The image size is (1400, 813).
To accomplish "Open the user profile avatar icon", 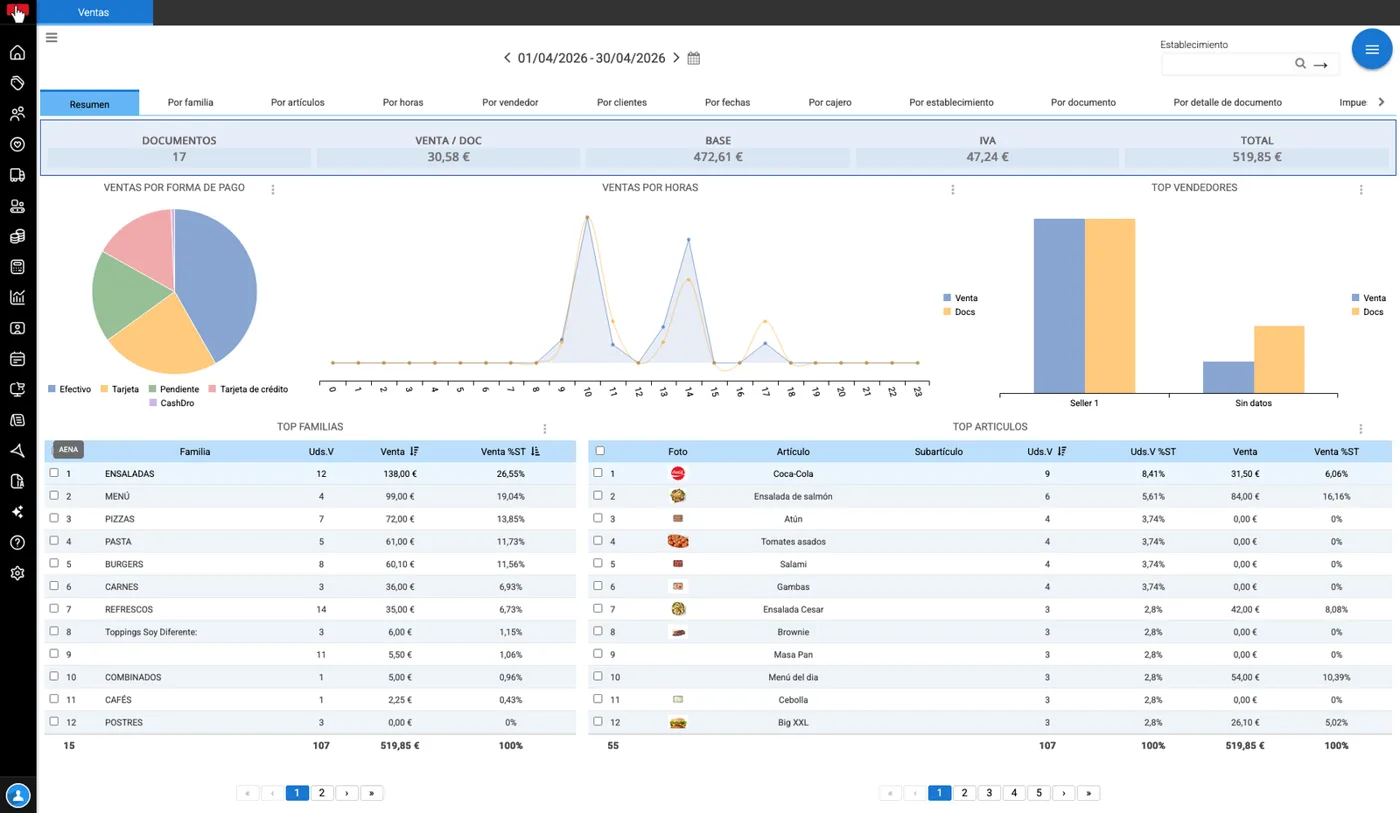I will tap(18, 795).
